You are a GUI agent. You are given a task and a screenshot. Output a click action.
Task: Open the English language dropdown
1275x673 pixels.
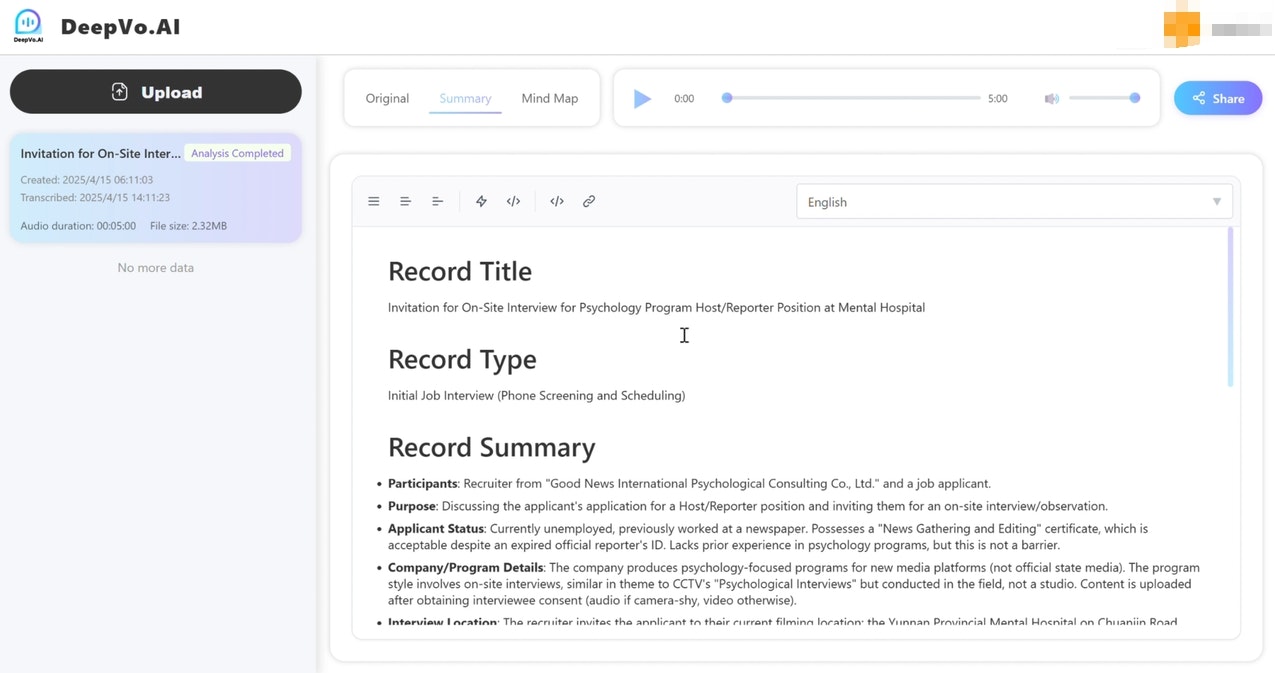pos(1014,201)
